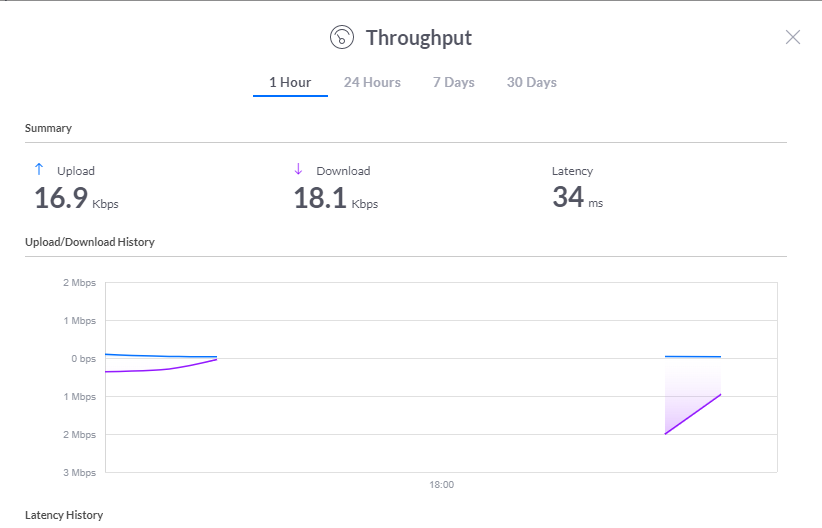Image resolution: width=822 pixels, height=528 pixels.
Task: Click the blue Upload arrow icon
Action: point(39,169)
